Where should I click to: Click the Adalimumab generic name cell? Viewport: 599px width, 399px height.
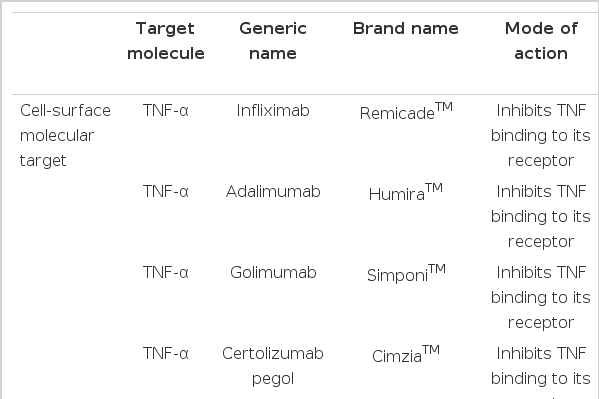273,192
